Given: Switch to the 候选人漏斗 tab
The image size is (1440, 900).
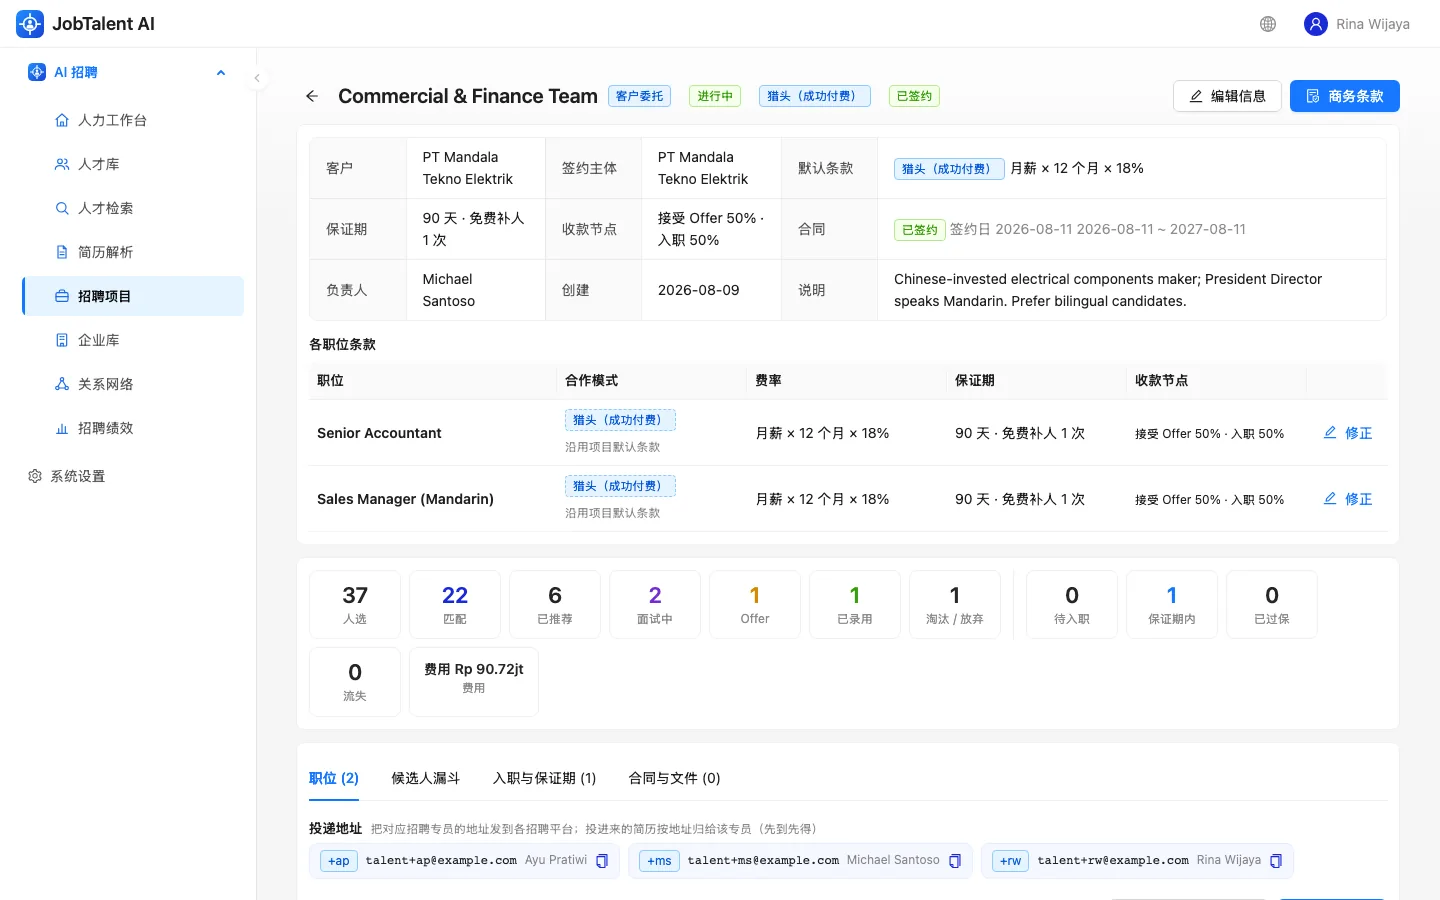Looking at the screenshot, I should pos(426,778).
